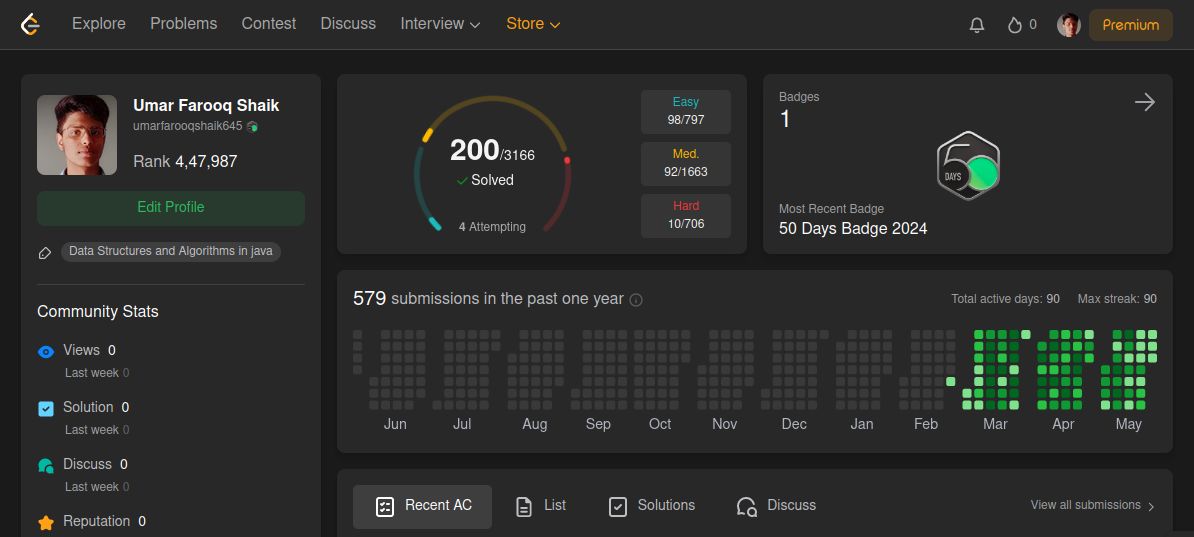Expand the Interview dropdown

click(x=440, y=24)
